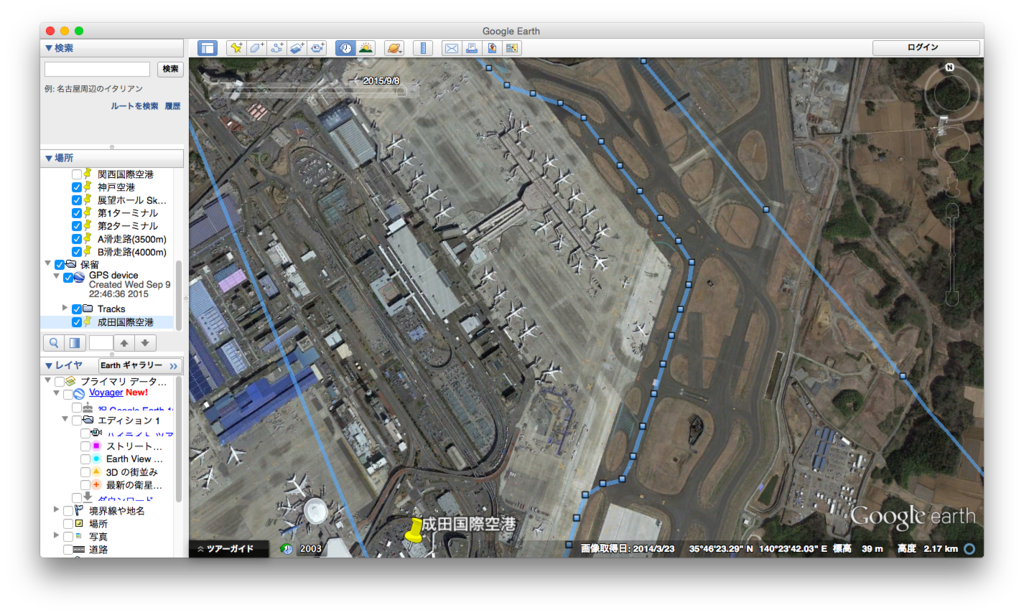Viewport: 1024px width, 615px height.
Task: Click the Layers panel vertical scrollbar
Action: [x=178, y=439]
